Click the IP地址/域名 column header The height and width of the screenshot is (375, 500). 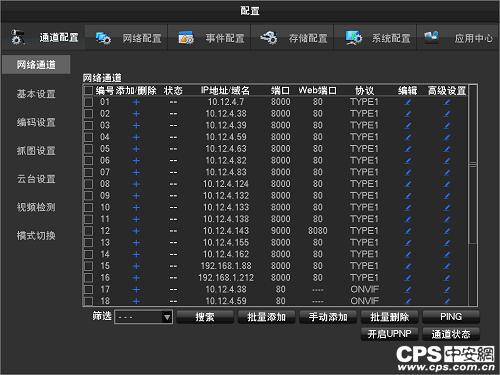point(225,90)
